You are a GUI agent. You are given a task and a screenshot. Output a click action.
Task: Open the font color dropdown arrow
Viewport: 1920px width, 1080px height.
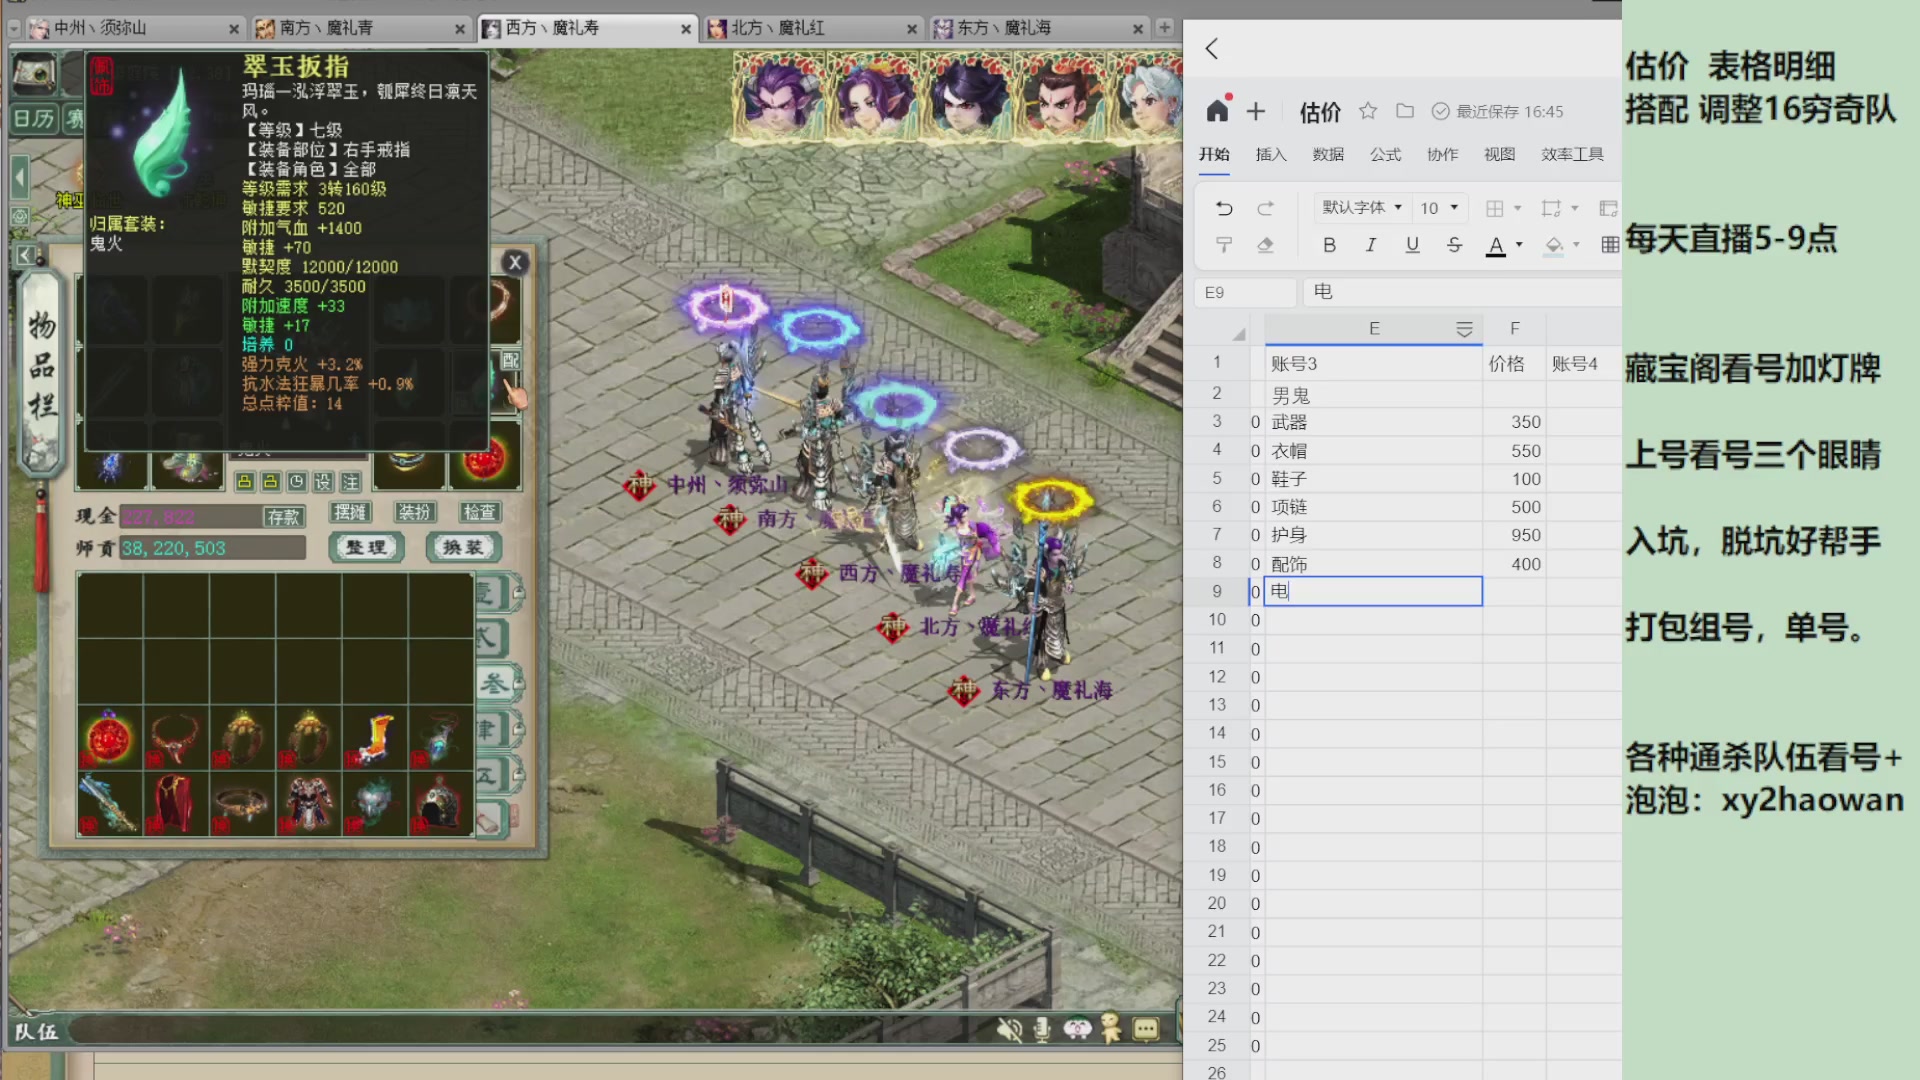(x=1519, y=245)
